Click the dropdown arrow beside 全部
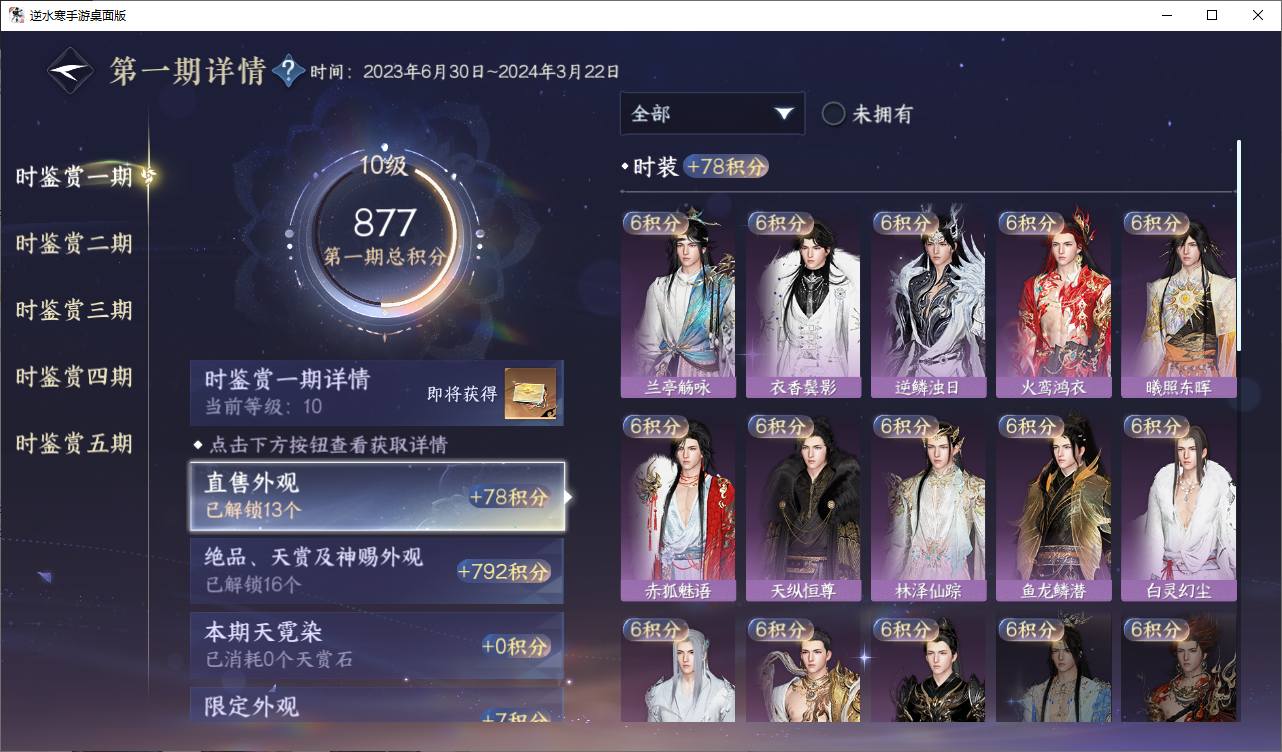Image resolution: width=1282 pixels, height=752 pixels. click(783, 114)
